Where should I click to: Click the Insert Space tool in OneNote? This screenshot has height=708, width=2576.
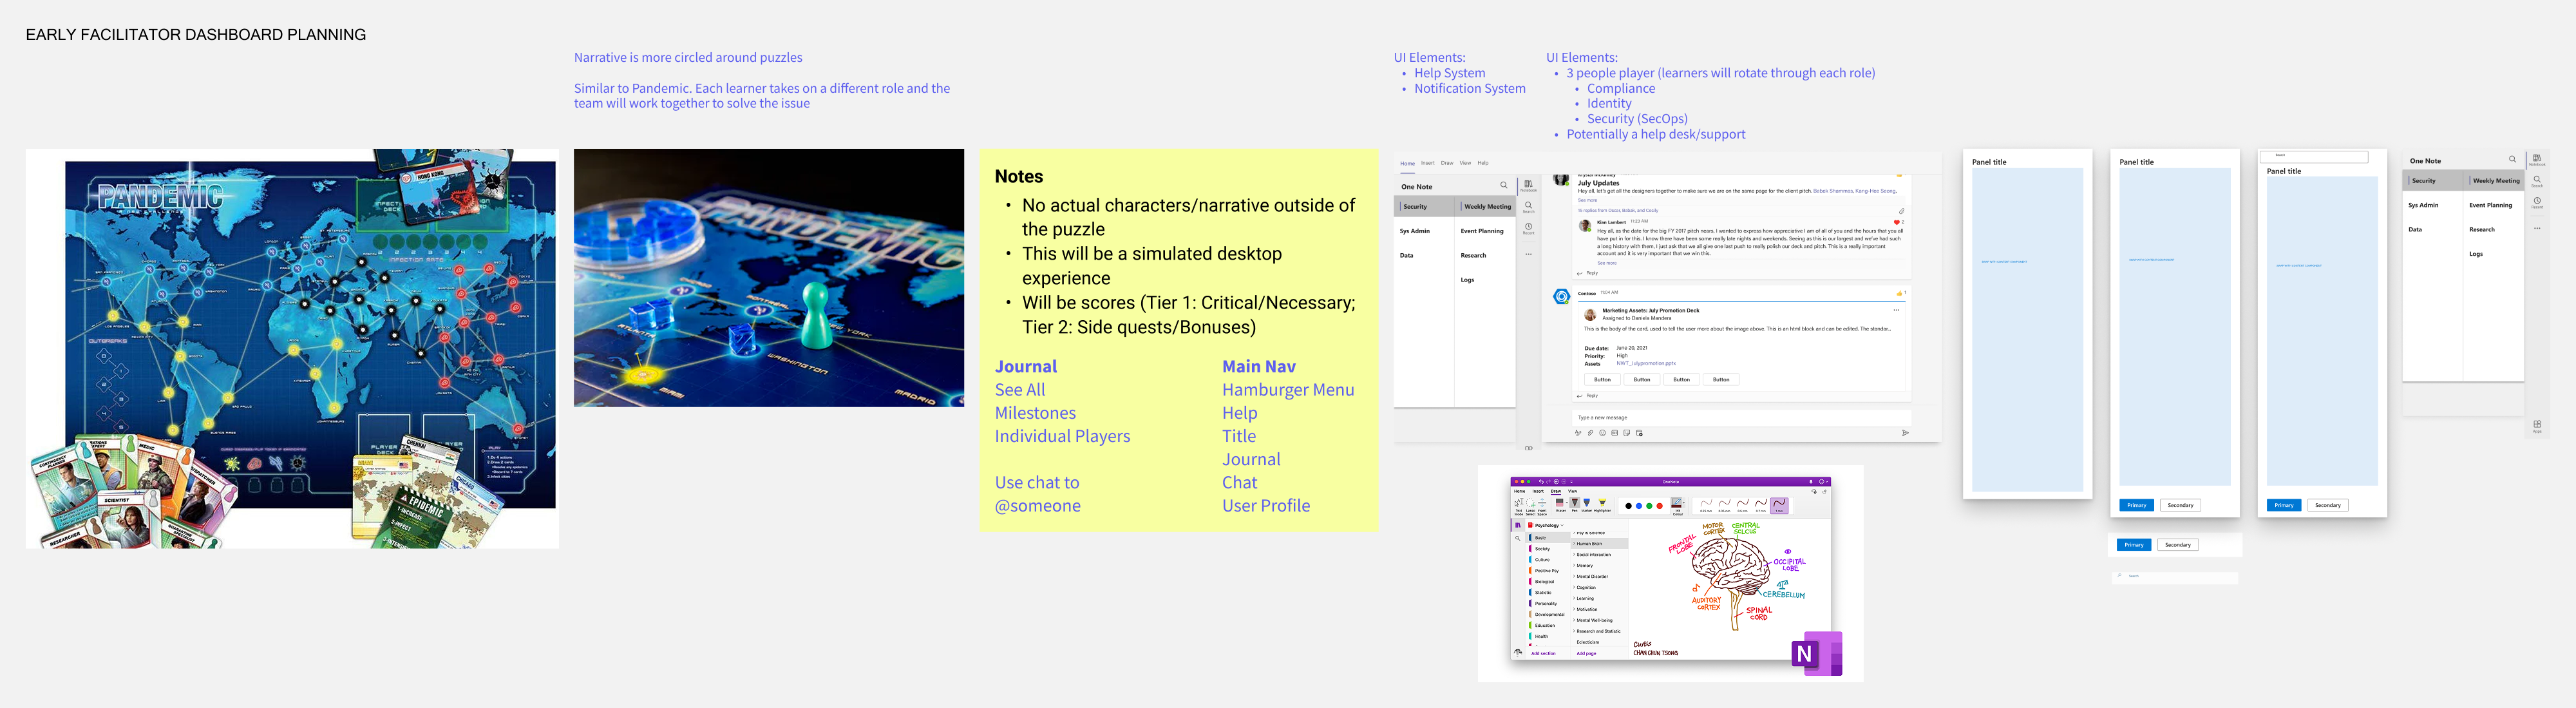[x=1542, y=507]
